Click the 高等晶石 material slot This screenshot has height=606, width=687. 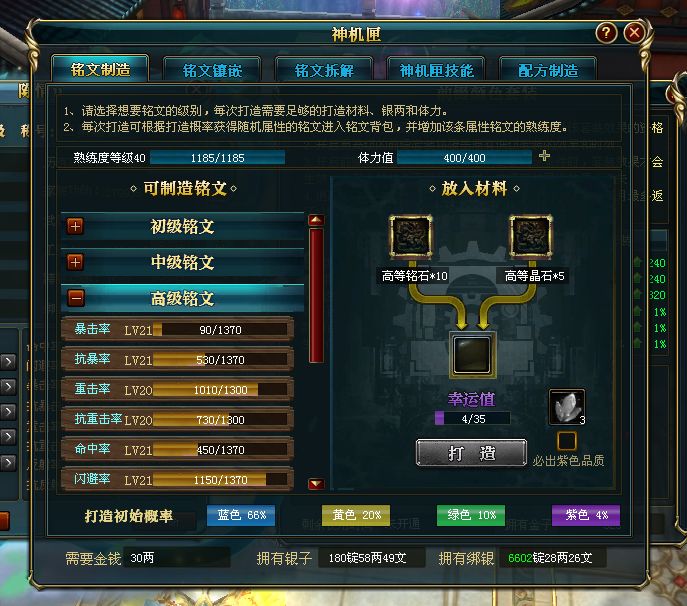pyautogui.click(x=531, y=236)
